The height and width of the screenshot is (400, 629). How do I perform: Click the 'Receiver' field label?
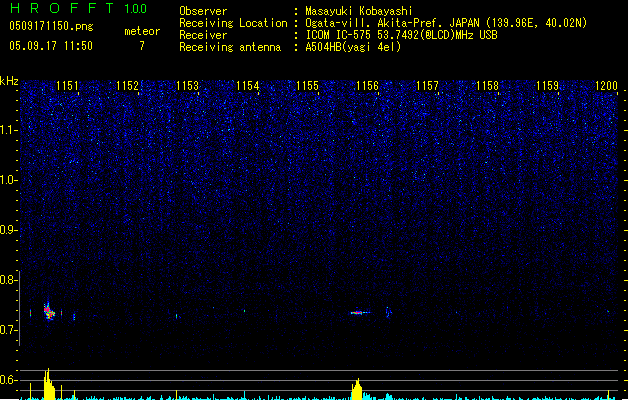(x=203, y=35)
